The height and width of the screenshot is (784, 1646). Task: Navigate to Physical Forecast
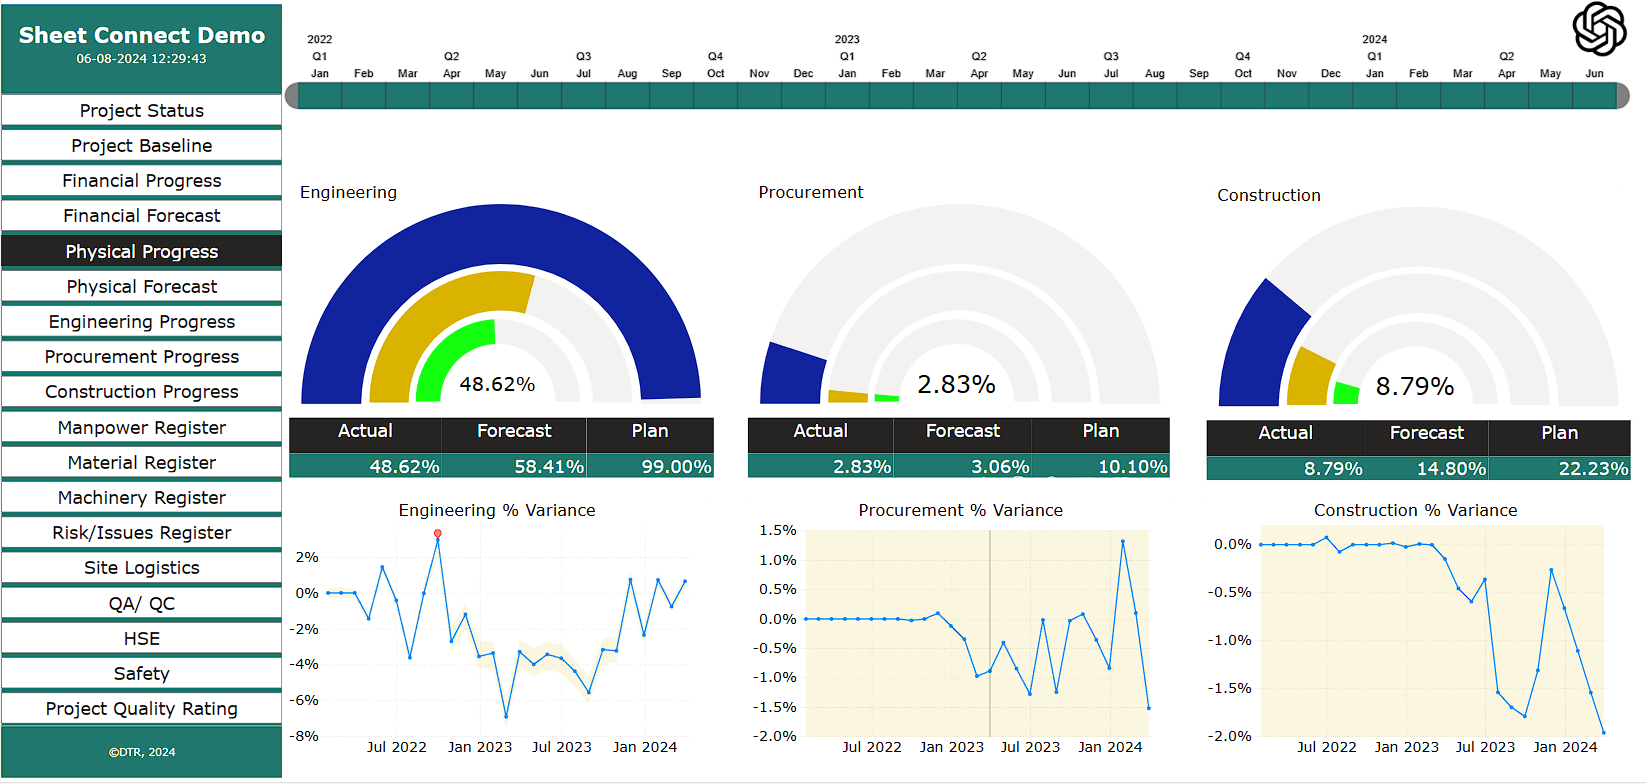tap(141, 287)
